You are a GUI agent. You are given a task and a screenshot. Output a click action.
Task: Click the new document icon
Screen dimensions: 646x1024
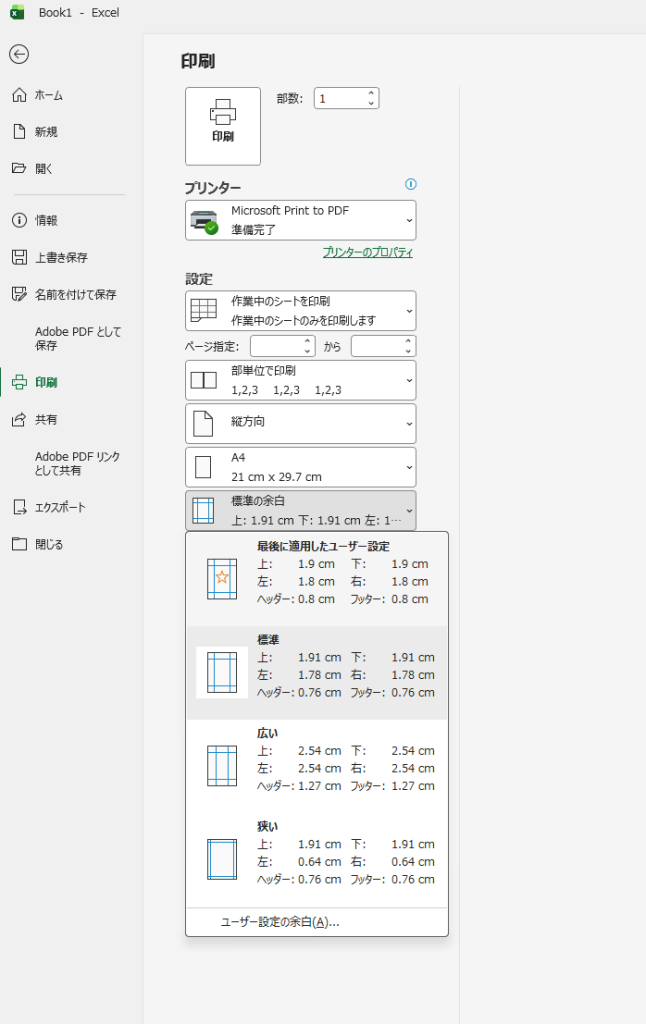point(20,132)
